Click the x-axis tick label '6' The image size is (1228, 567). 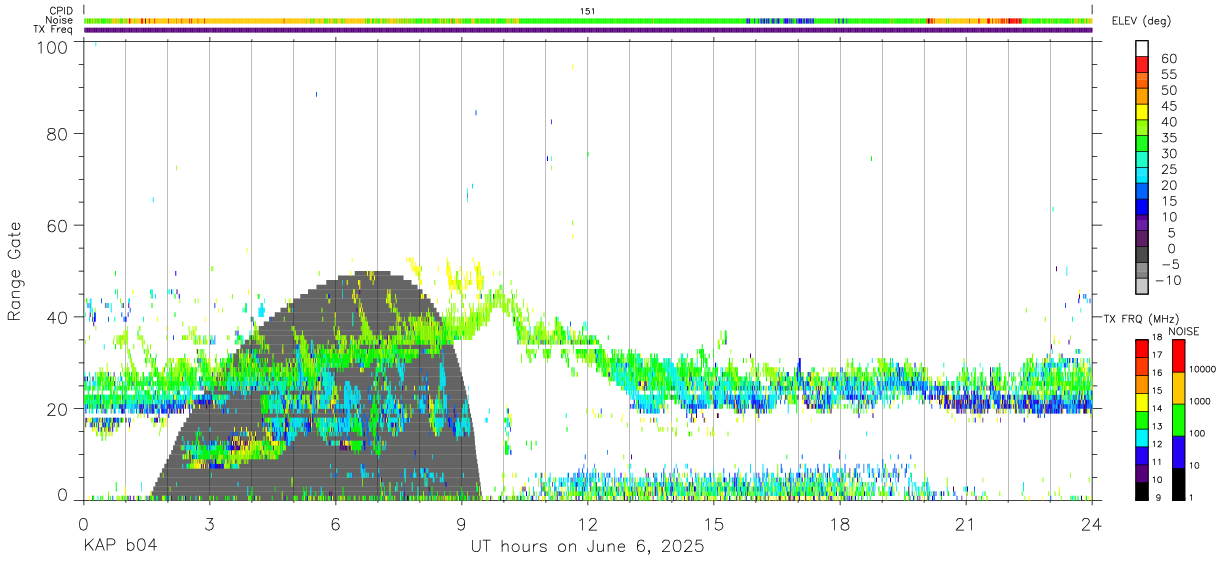pyautogui.click(x=335, y=526)
